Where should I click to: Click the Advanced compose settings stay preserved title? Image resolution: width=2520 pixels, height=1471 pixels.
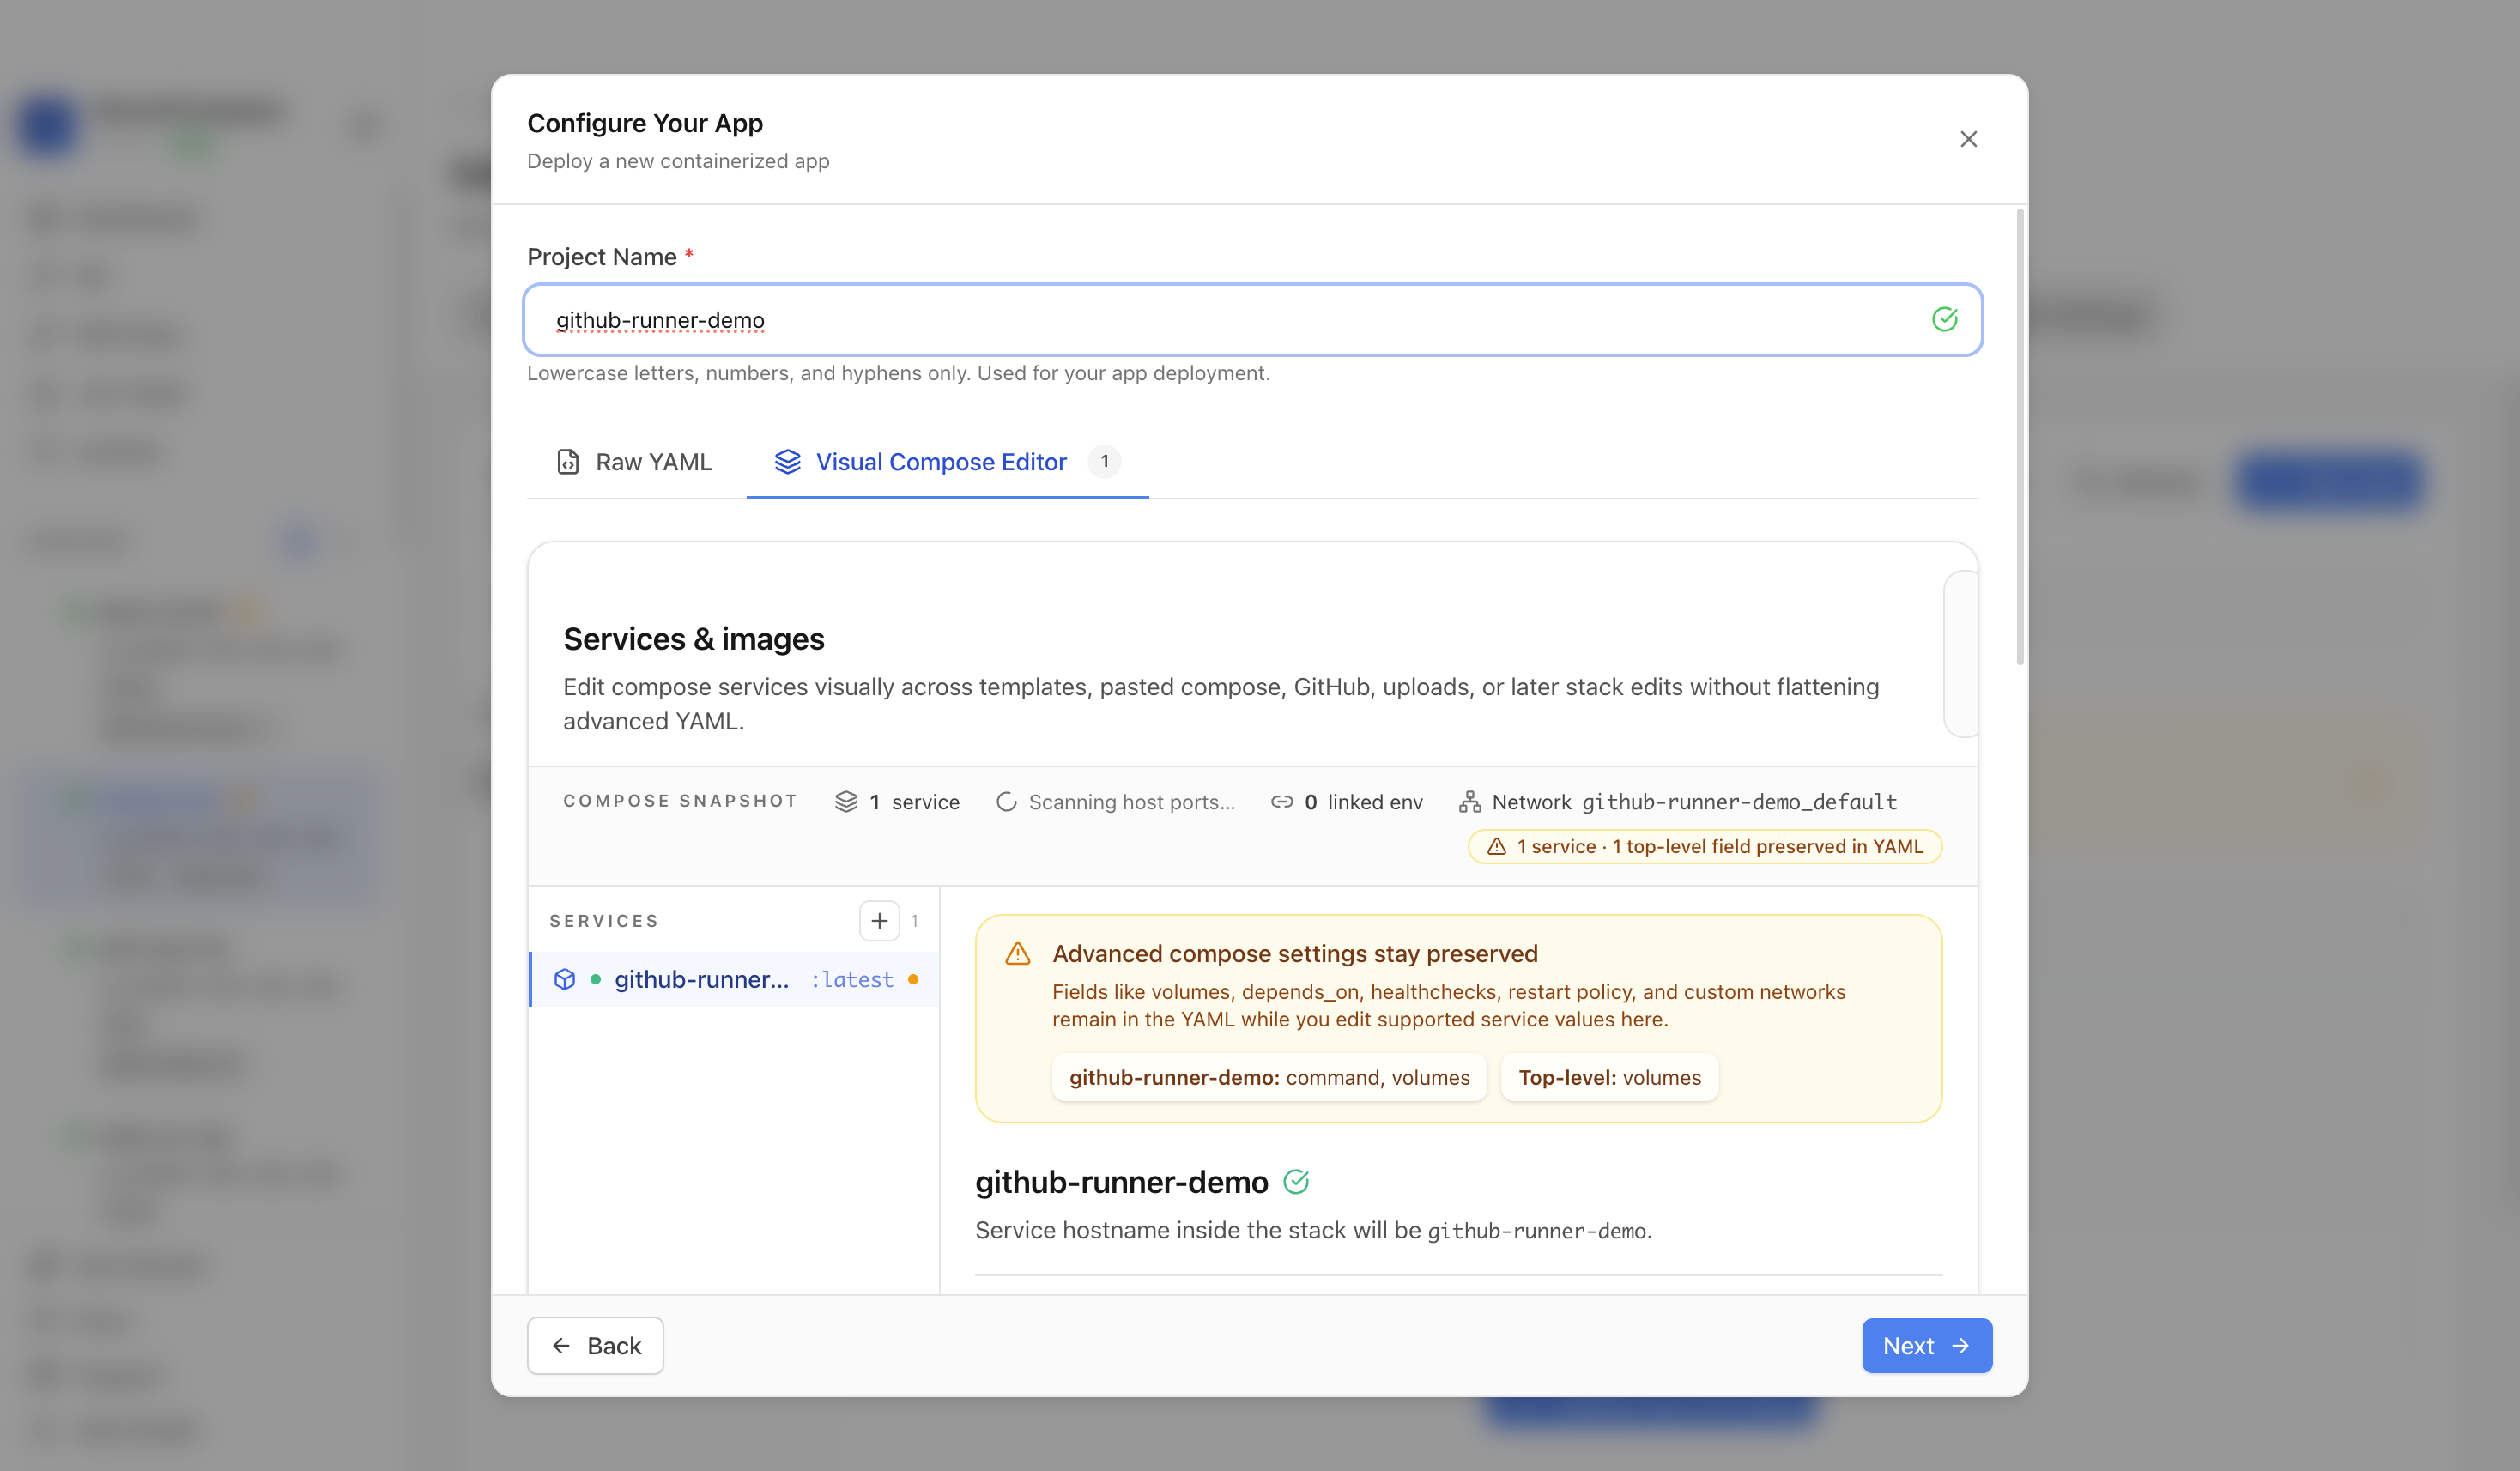pyautogui.click(x=1294, y=954)
